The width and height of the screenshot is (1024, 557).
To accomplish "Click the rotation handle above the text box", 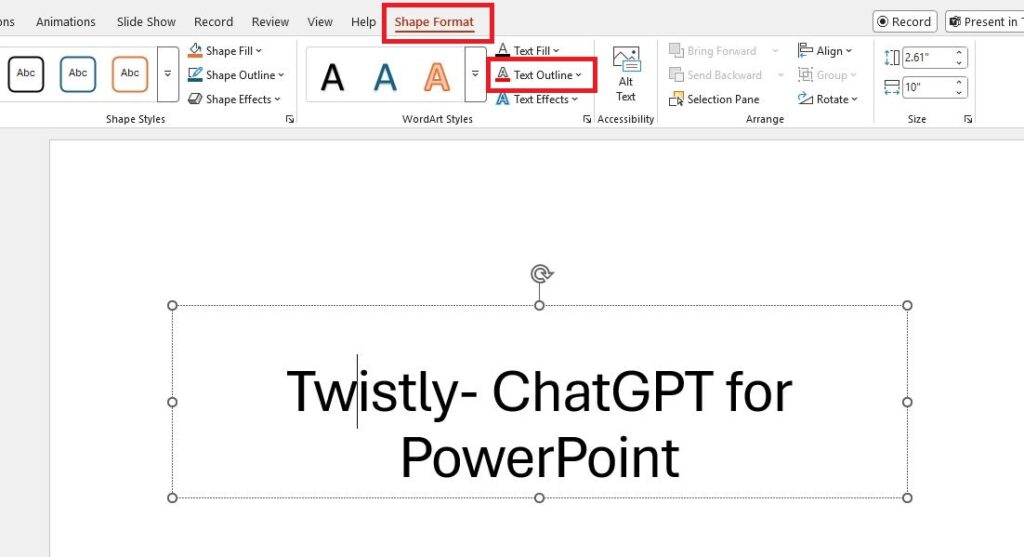I will tap(541, 274).
